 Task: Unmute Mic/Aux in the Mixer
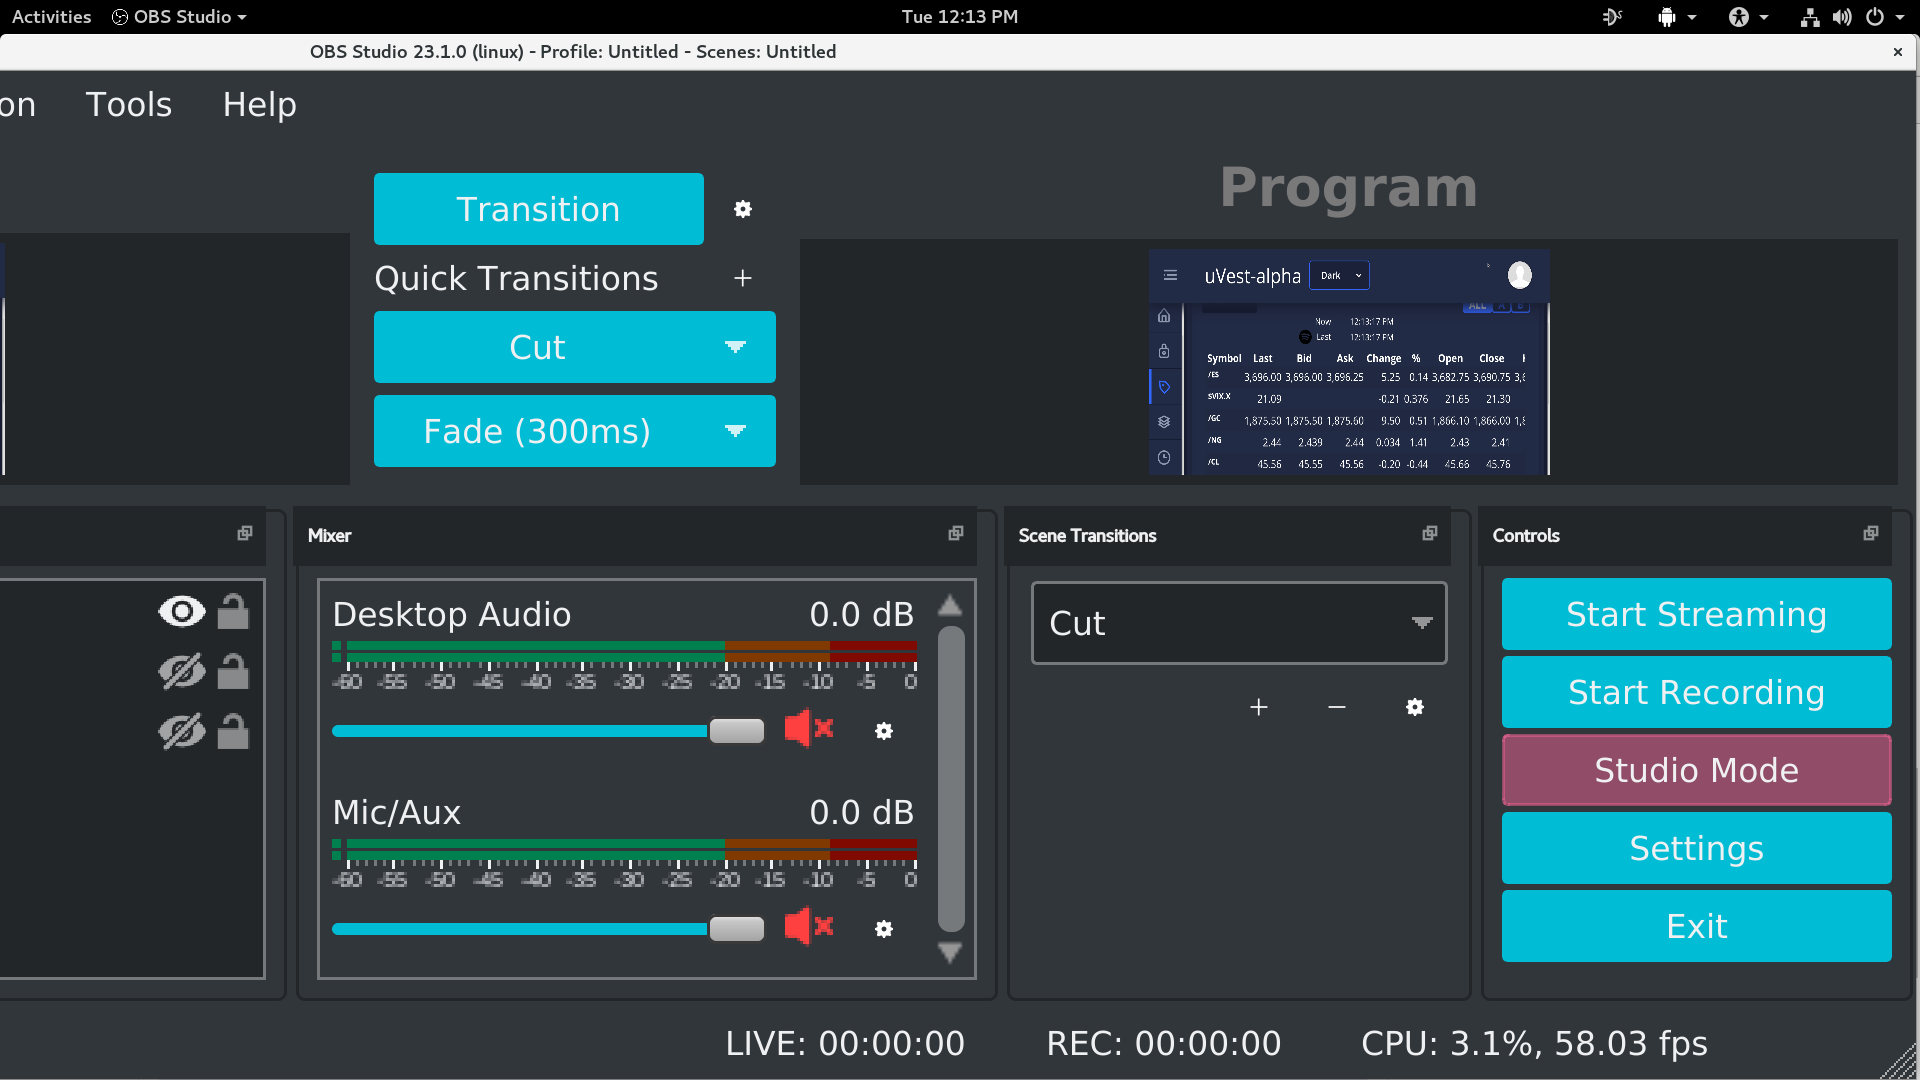coord(808,927)
